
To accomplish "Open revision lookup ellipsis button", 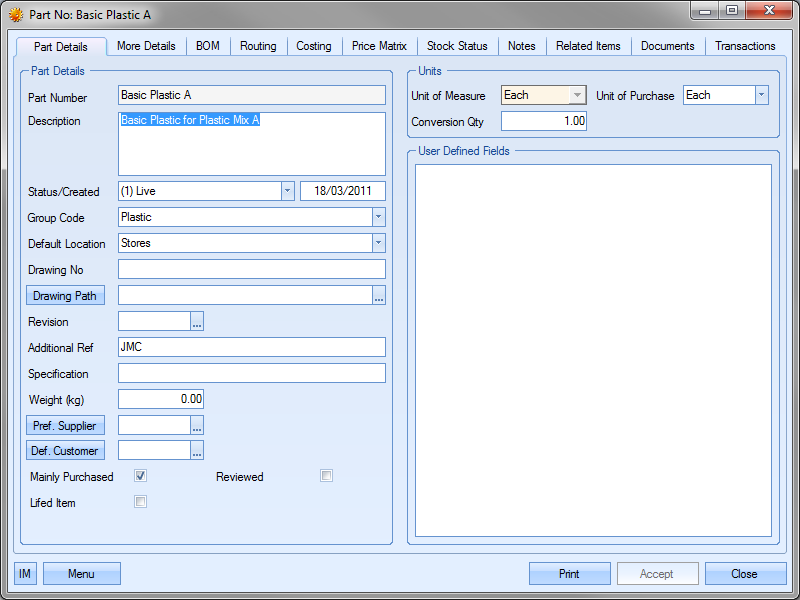I will click(197, 322).
